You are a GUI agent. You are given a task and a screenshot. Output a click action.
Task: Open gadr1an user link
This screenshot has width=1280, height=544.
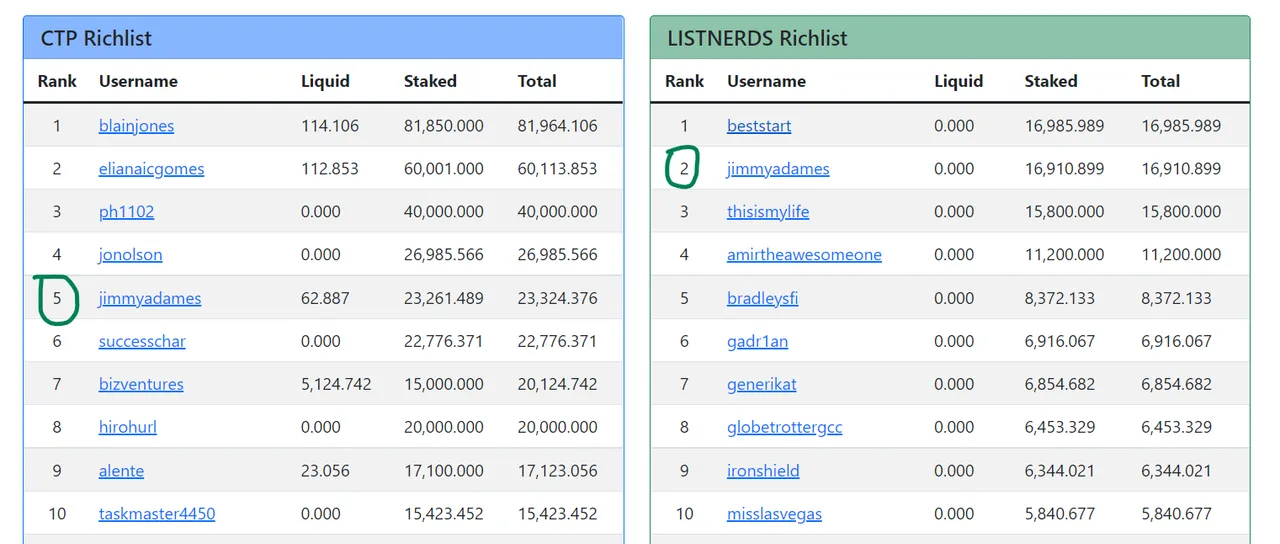coord(757,341)
